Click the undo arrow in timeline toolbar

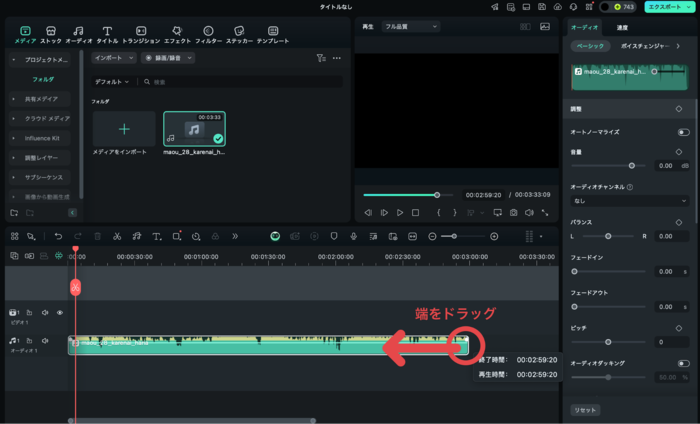click(58, 236)
